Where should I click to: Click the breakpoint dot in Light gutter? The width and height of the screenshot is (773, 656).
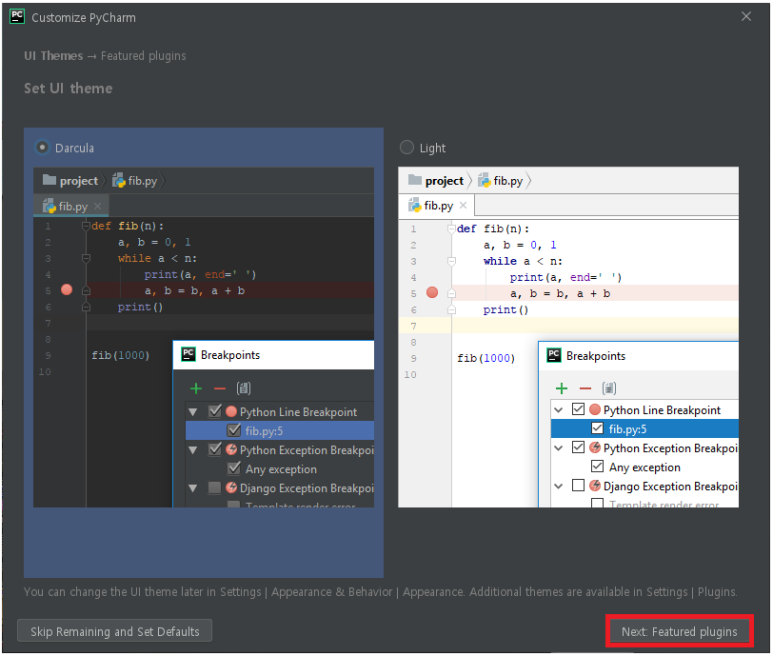click(x=432, y=292)
